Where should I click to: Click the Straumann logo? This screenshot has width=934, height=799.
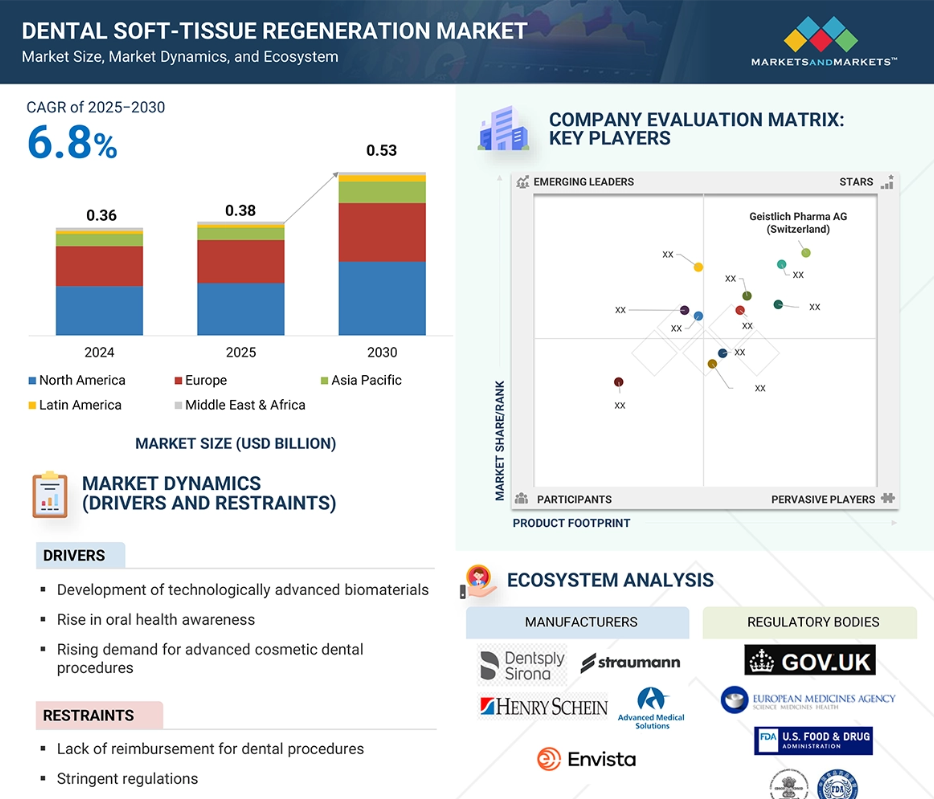tap(630, 662)
